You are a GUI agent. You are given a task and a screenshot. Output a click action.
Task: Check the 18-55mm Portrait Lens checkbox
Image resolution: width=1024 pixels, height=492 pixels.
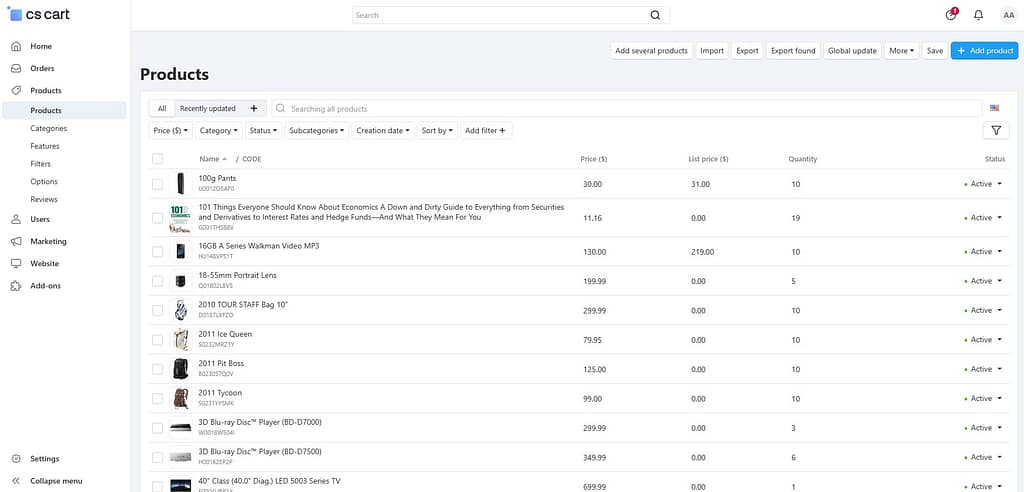[157, 281]
